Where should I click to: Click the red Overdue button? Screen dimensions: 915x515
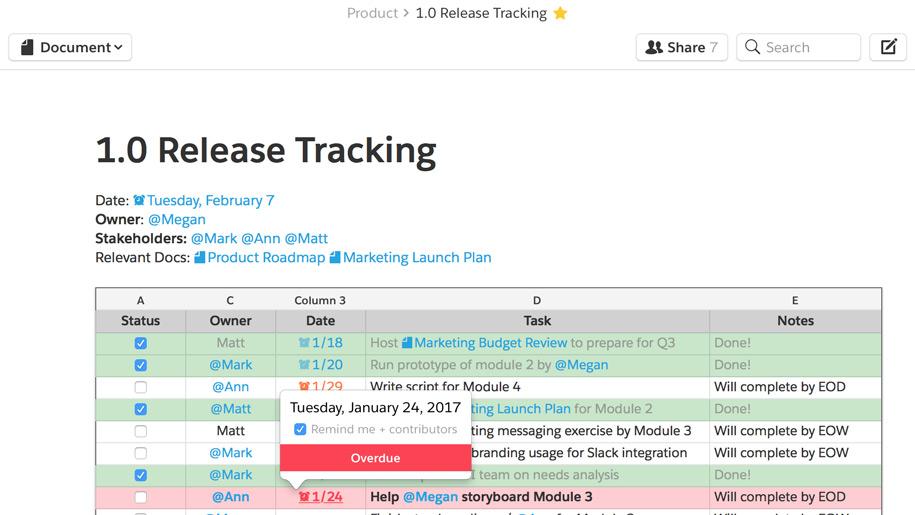[375, 458]
